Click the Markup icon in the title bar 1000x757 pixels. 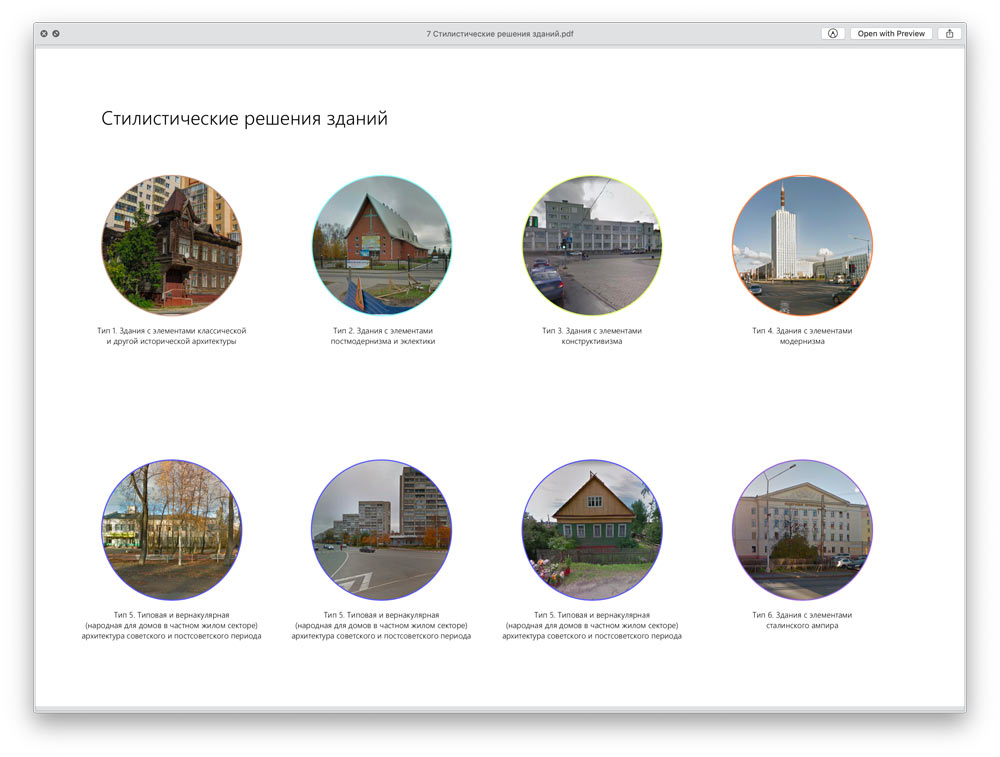[832, 34]
